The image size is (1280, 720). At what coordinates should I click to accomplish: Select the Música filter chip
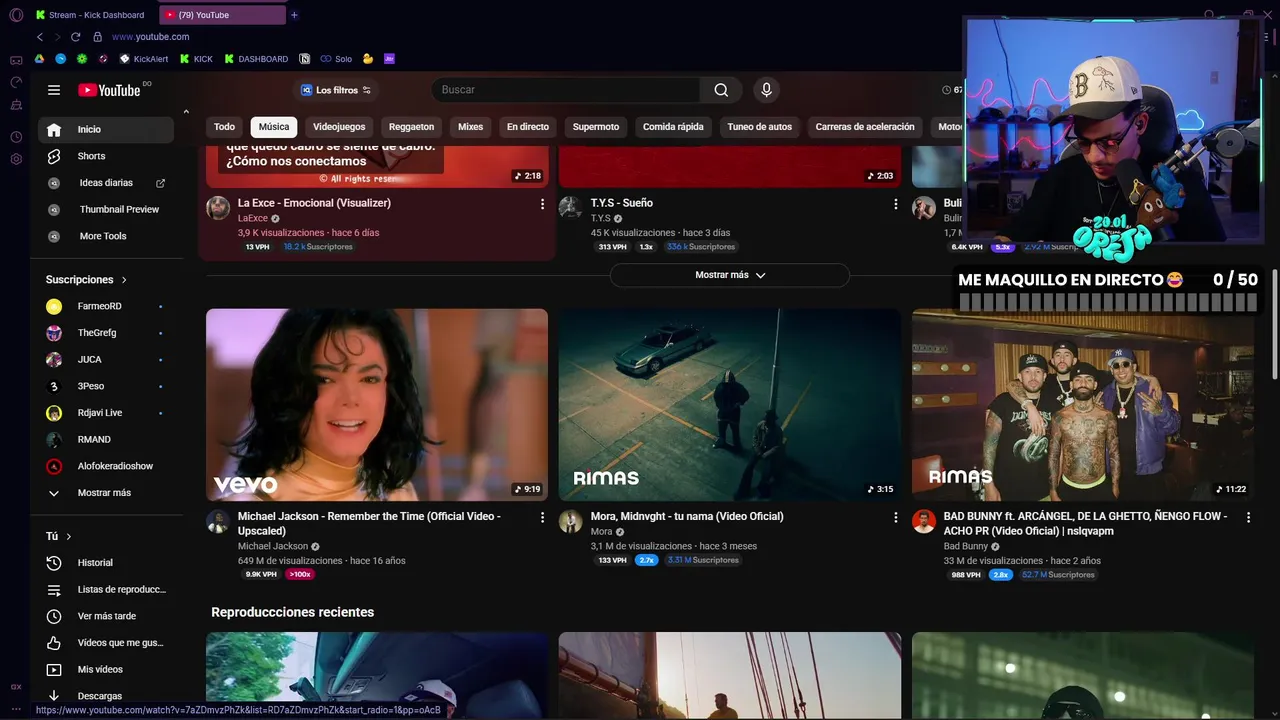(x=274, y=127)
